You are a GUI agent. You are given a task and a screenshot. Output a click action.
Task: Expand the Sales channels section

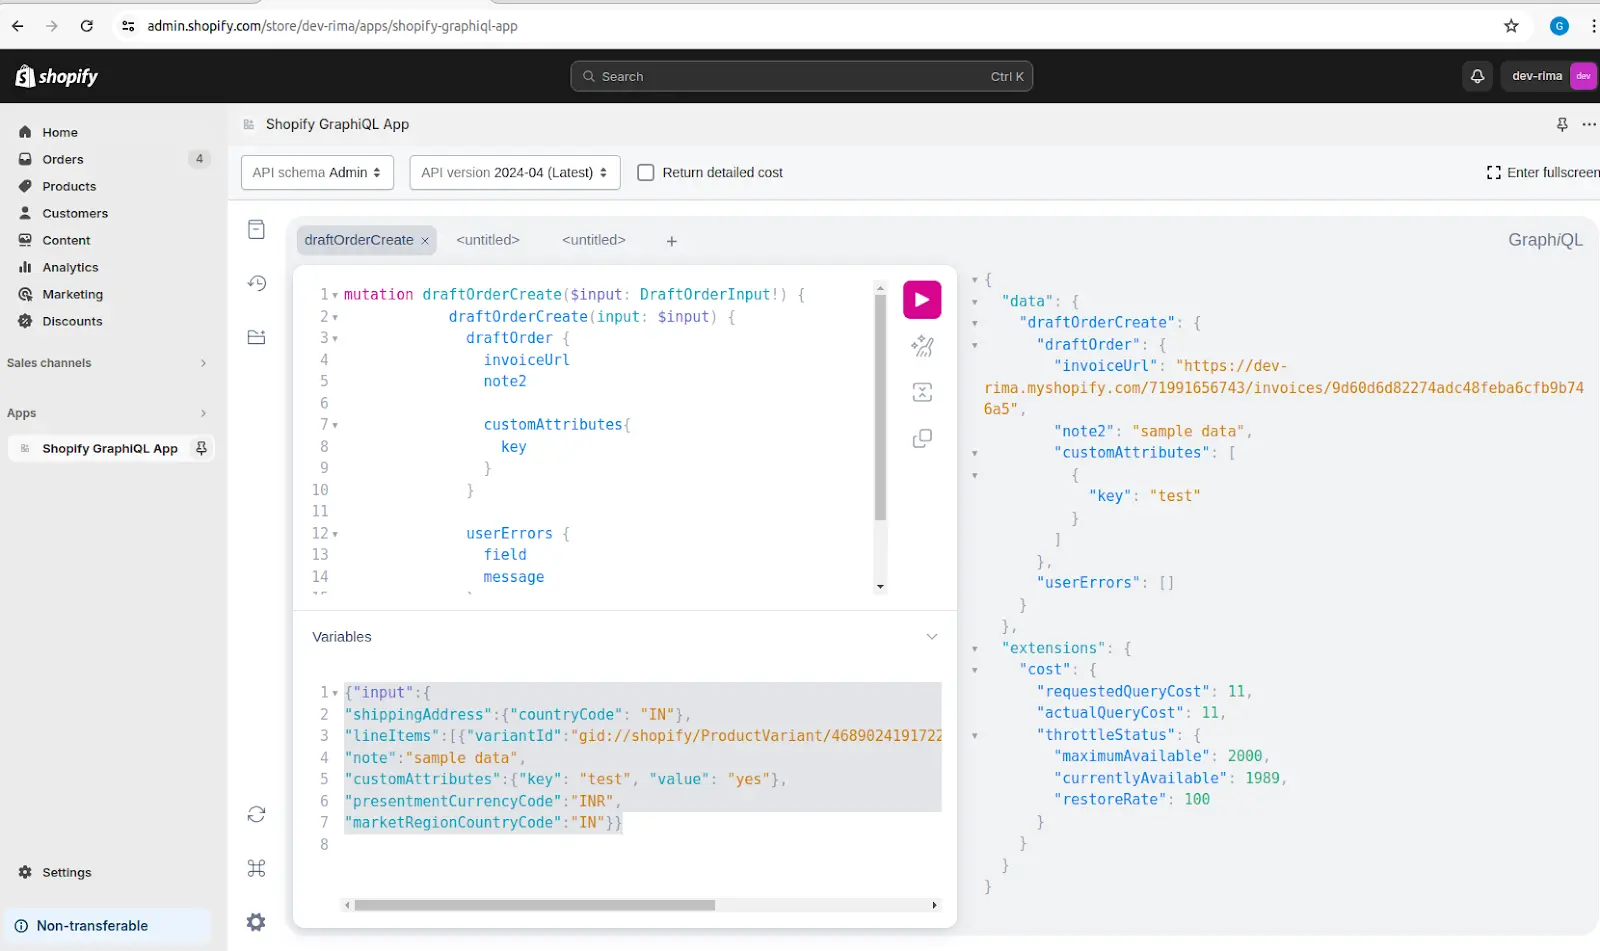(x=203, y=363)
